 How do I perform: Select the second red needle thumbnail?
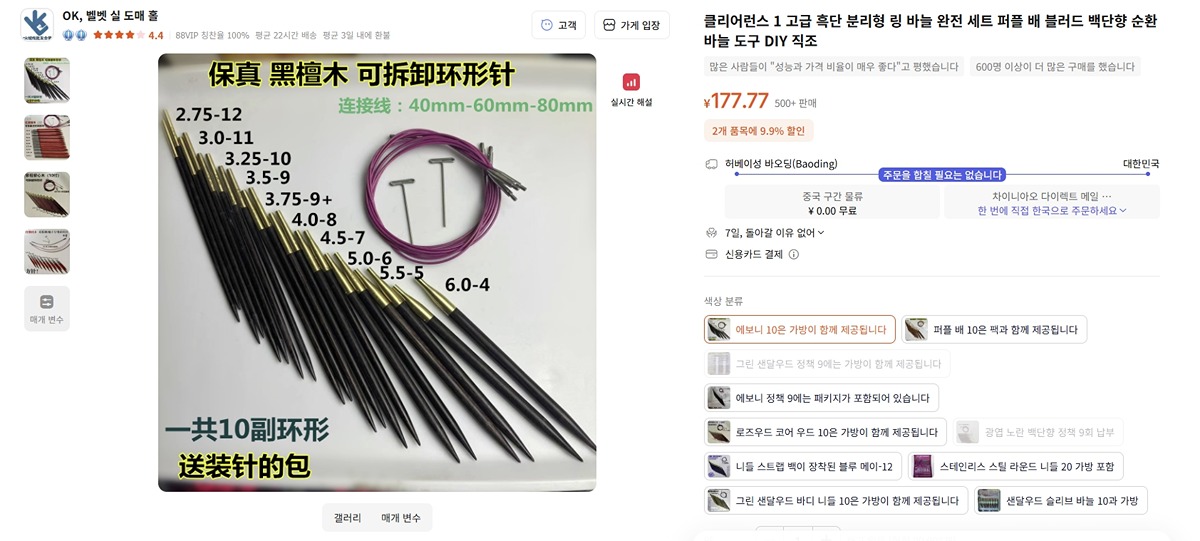tap(47, 137)
